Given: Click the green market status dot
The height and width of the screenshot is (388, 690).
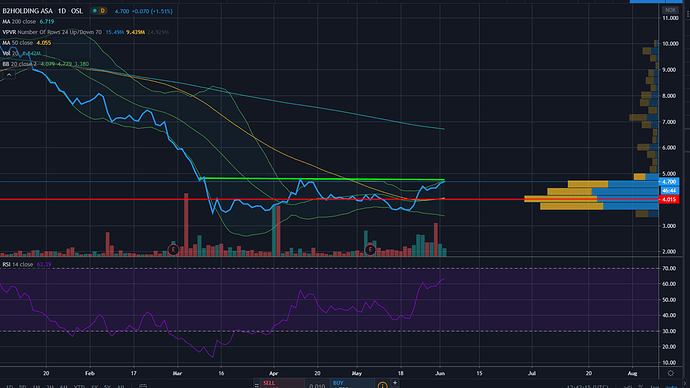Looking at the screenshot, I should pyautogui.click(x=95, y=11).
